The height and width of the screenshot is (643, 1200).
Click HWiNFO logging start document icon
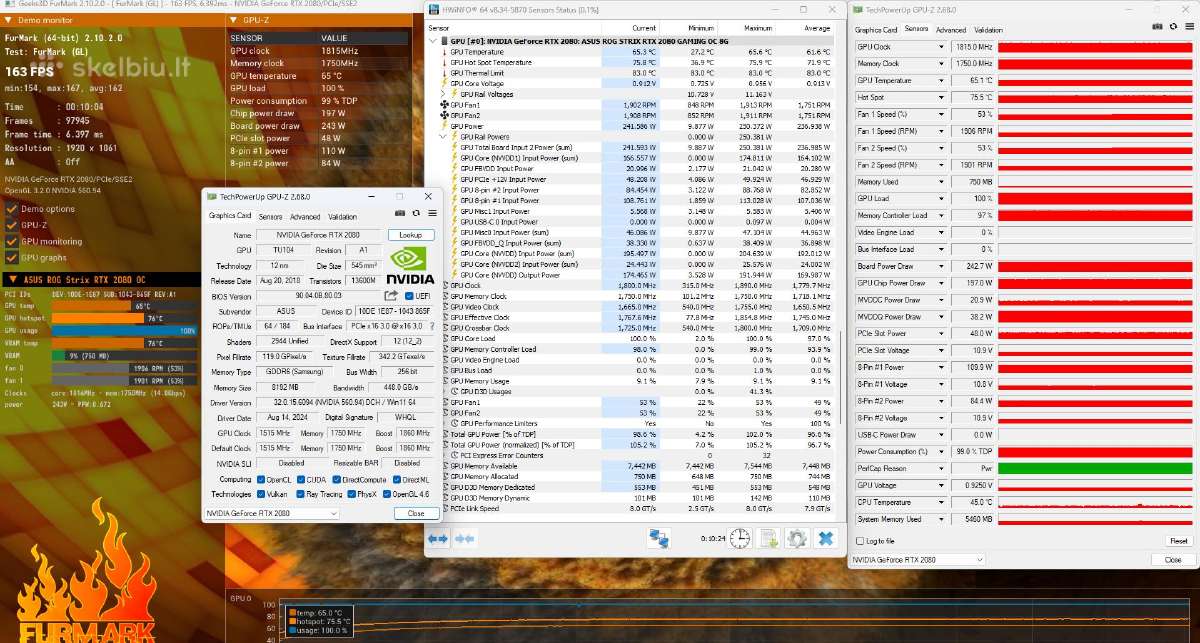[x=768, y=538]
